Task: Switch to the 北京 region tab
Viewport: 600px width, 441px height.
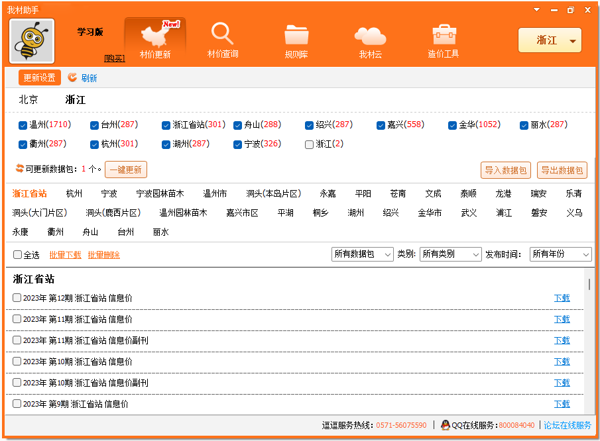Action: pos(28,100)
